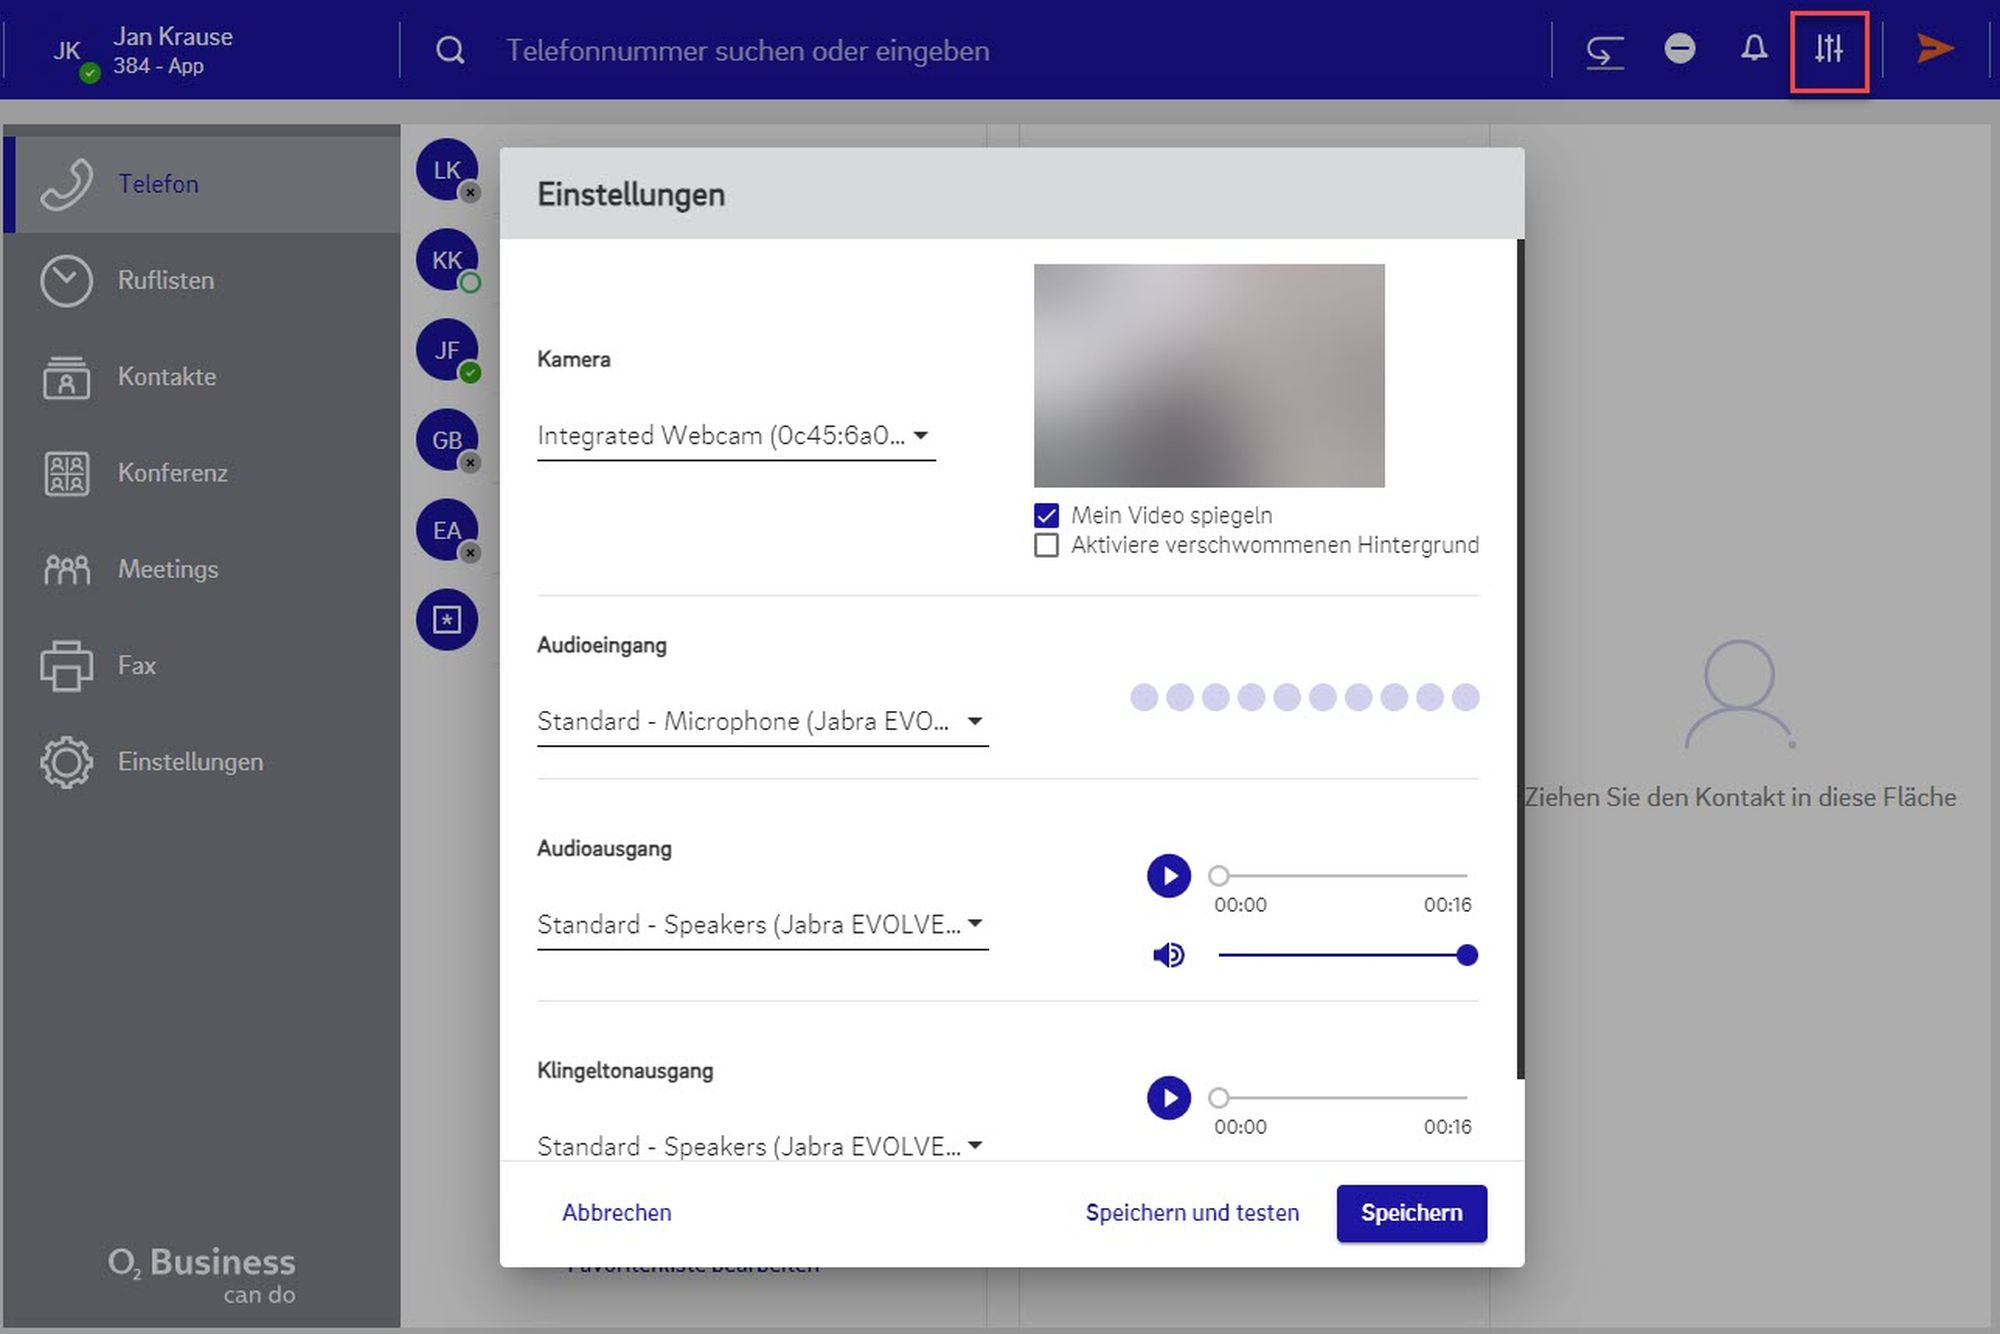Click the notification bell icon
This screenshot has height=1334, width=2000.
click(1754, 49)
